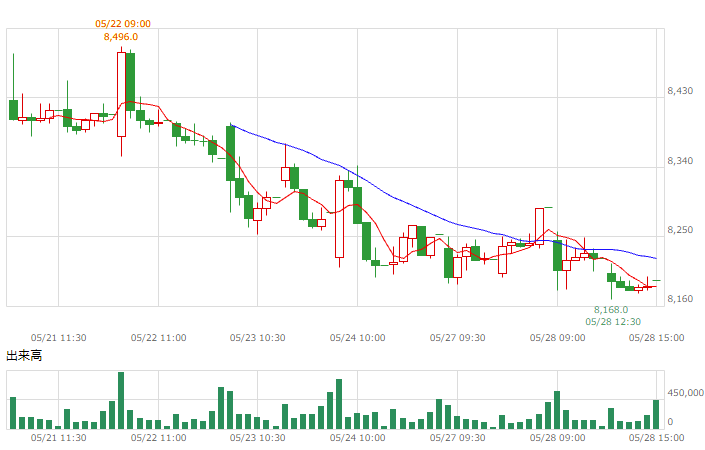Click the 8,340 price axis label

[680, 161]
